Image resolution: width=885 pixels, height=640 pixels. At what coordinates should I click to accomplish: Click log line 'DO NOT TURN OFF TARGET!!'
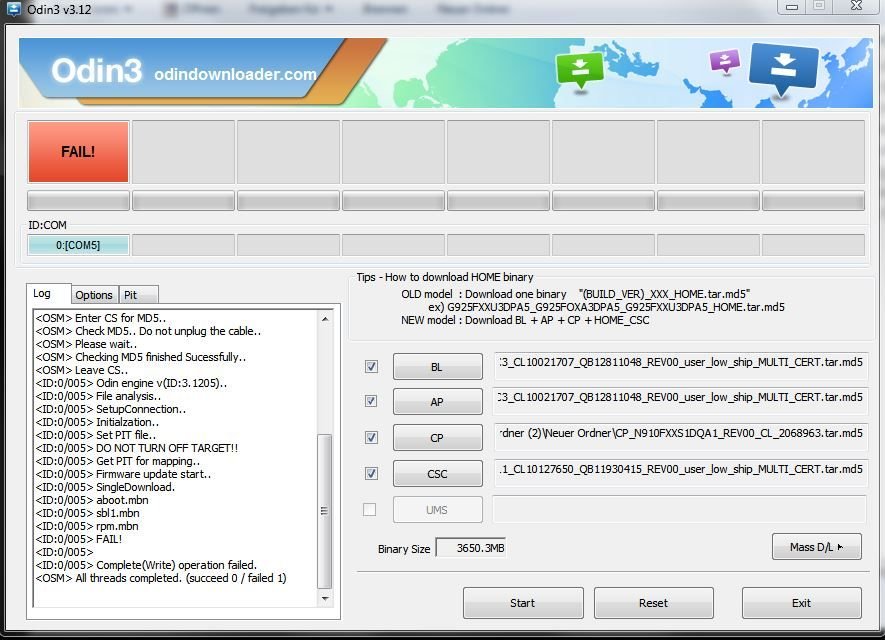click(x=137, y=448)
